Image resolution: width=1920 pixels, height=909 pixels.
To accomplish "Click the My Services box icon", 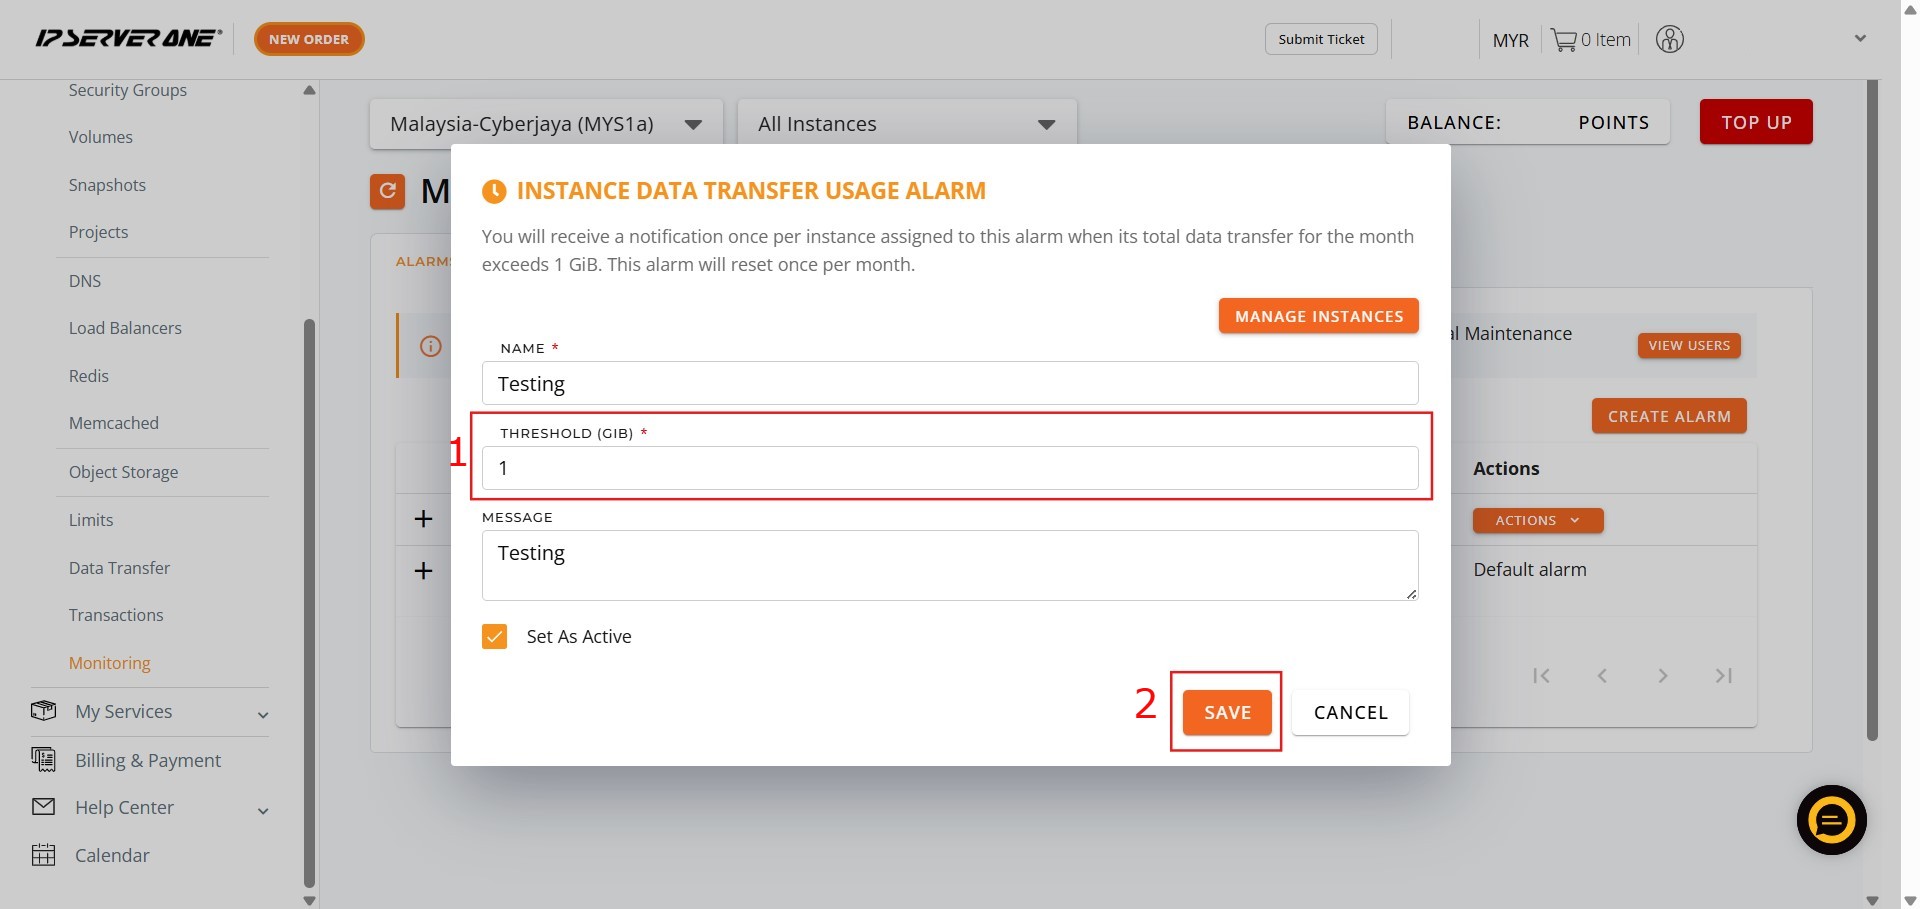I will (x=44, y=711).
